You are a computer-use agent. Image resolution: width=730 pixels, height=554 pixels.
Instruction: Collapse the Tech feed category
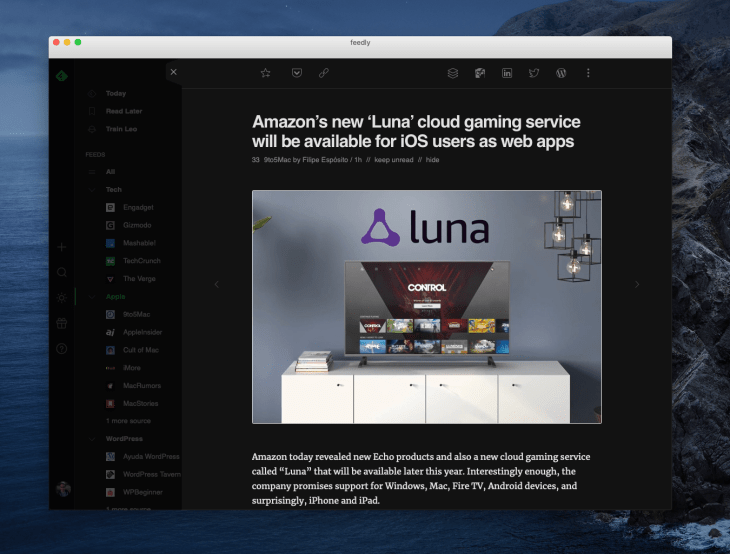pyautogui.click(x=93, y=189)
